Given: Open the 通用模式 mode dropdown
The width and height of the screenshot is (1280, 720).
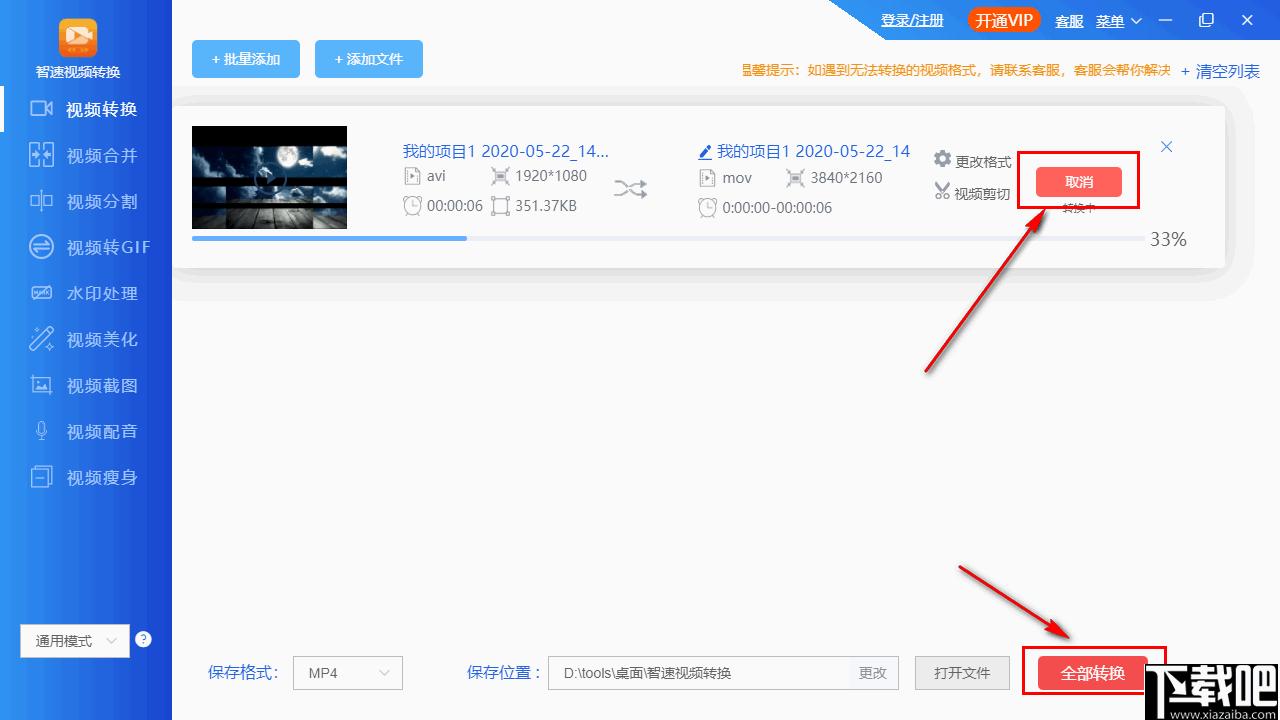Looking at the screenshot, I should (x=75, y=641).
